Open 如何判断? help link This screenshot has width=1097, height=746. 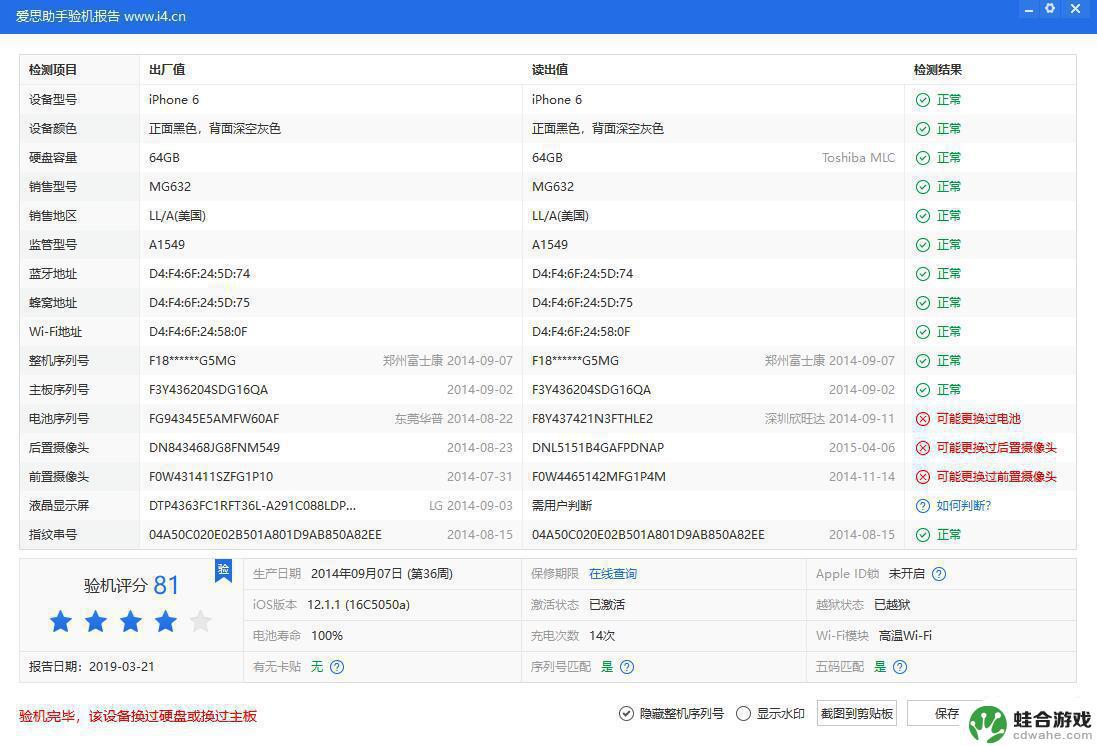click(x=963, y=506)
